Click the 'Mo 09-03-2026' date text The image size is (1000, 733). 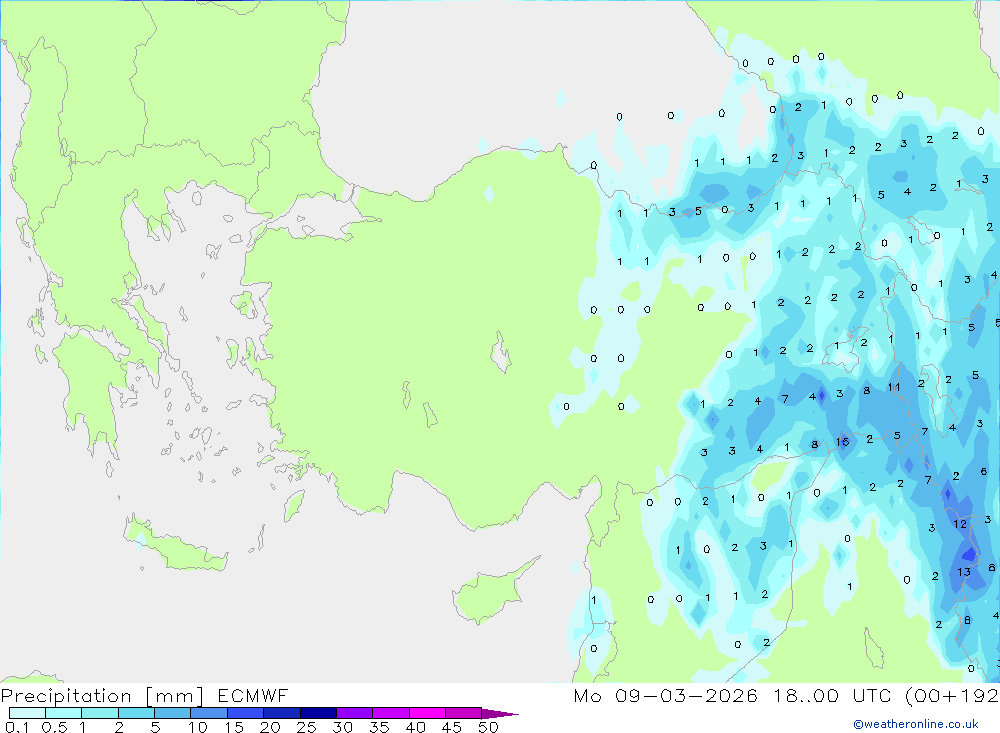point(666,695)
